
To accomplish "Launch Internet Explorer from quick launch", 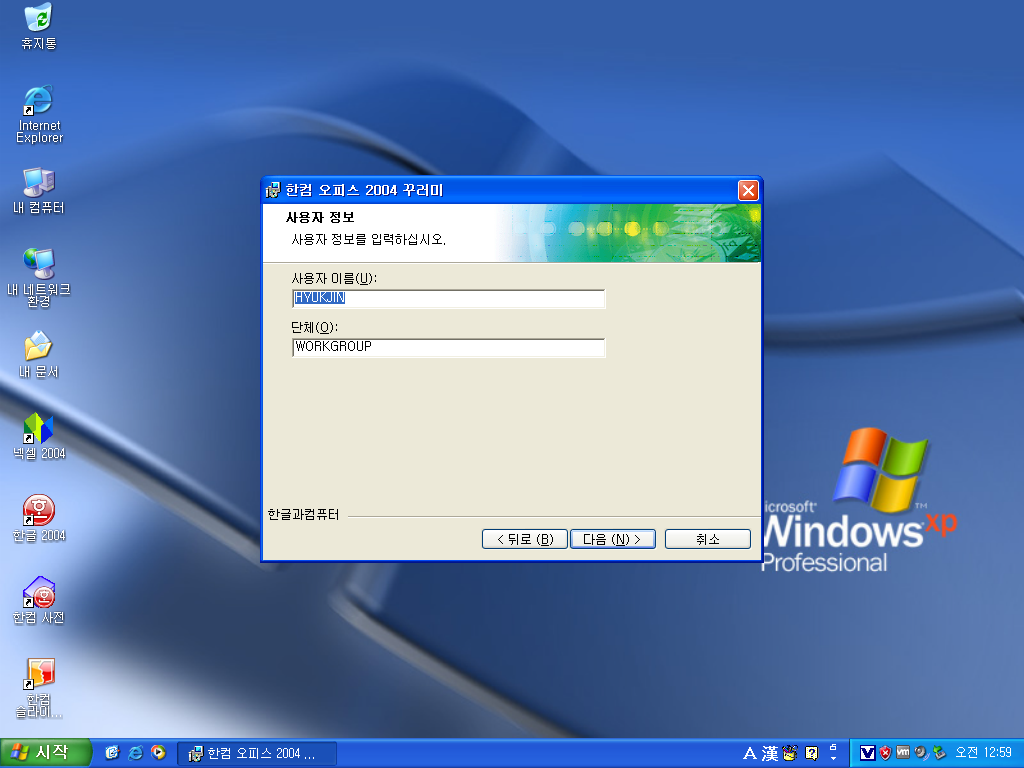I will click(x=135, y=753).
